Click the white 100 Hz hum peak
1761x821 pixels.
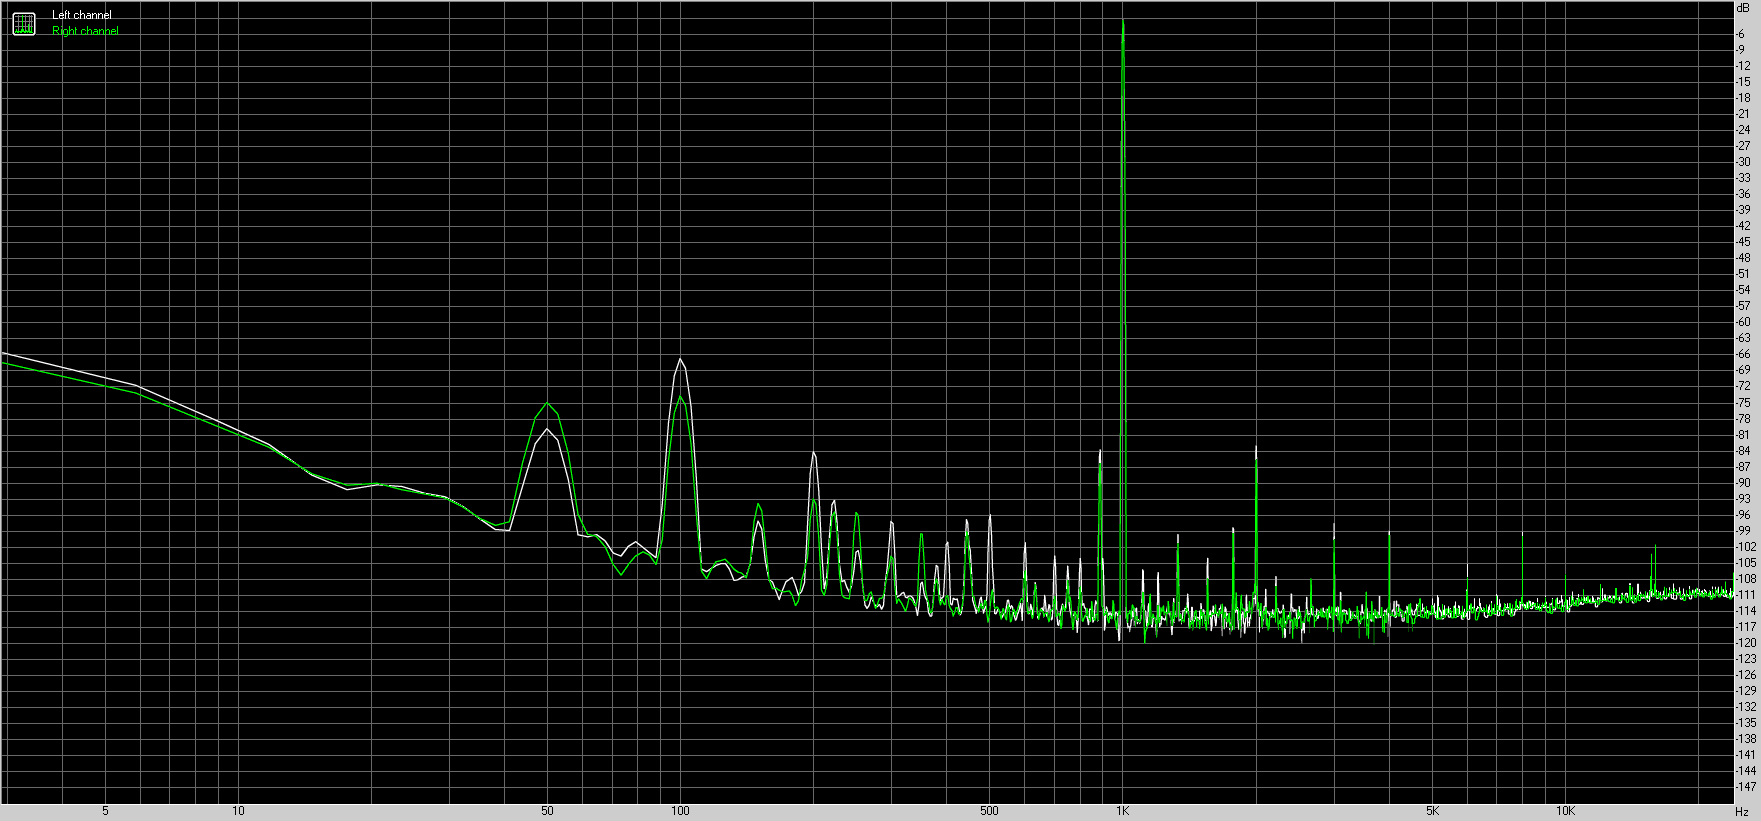click(680, 359)
